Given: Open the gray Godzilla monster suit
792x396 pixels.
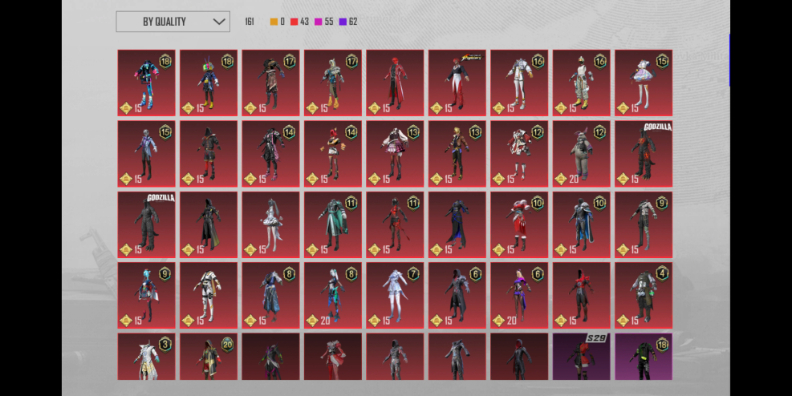Looking at the screenshot, I should coord(146,225).
